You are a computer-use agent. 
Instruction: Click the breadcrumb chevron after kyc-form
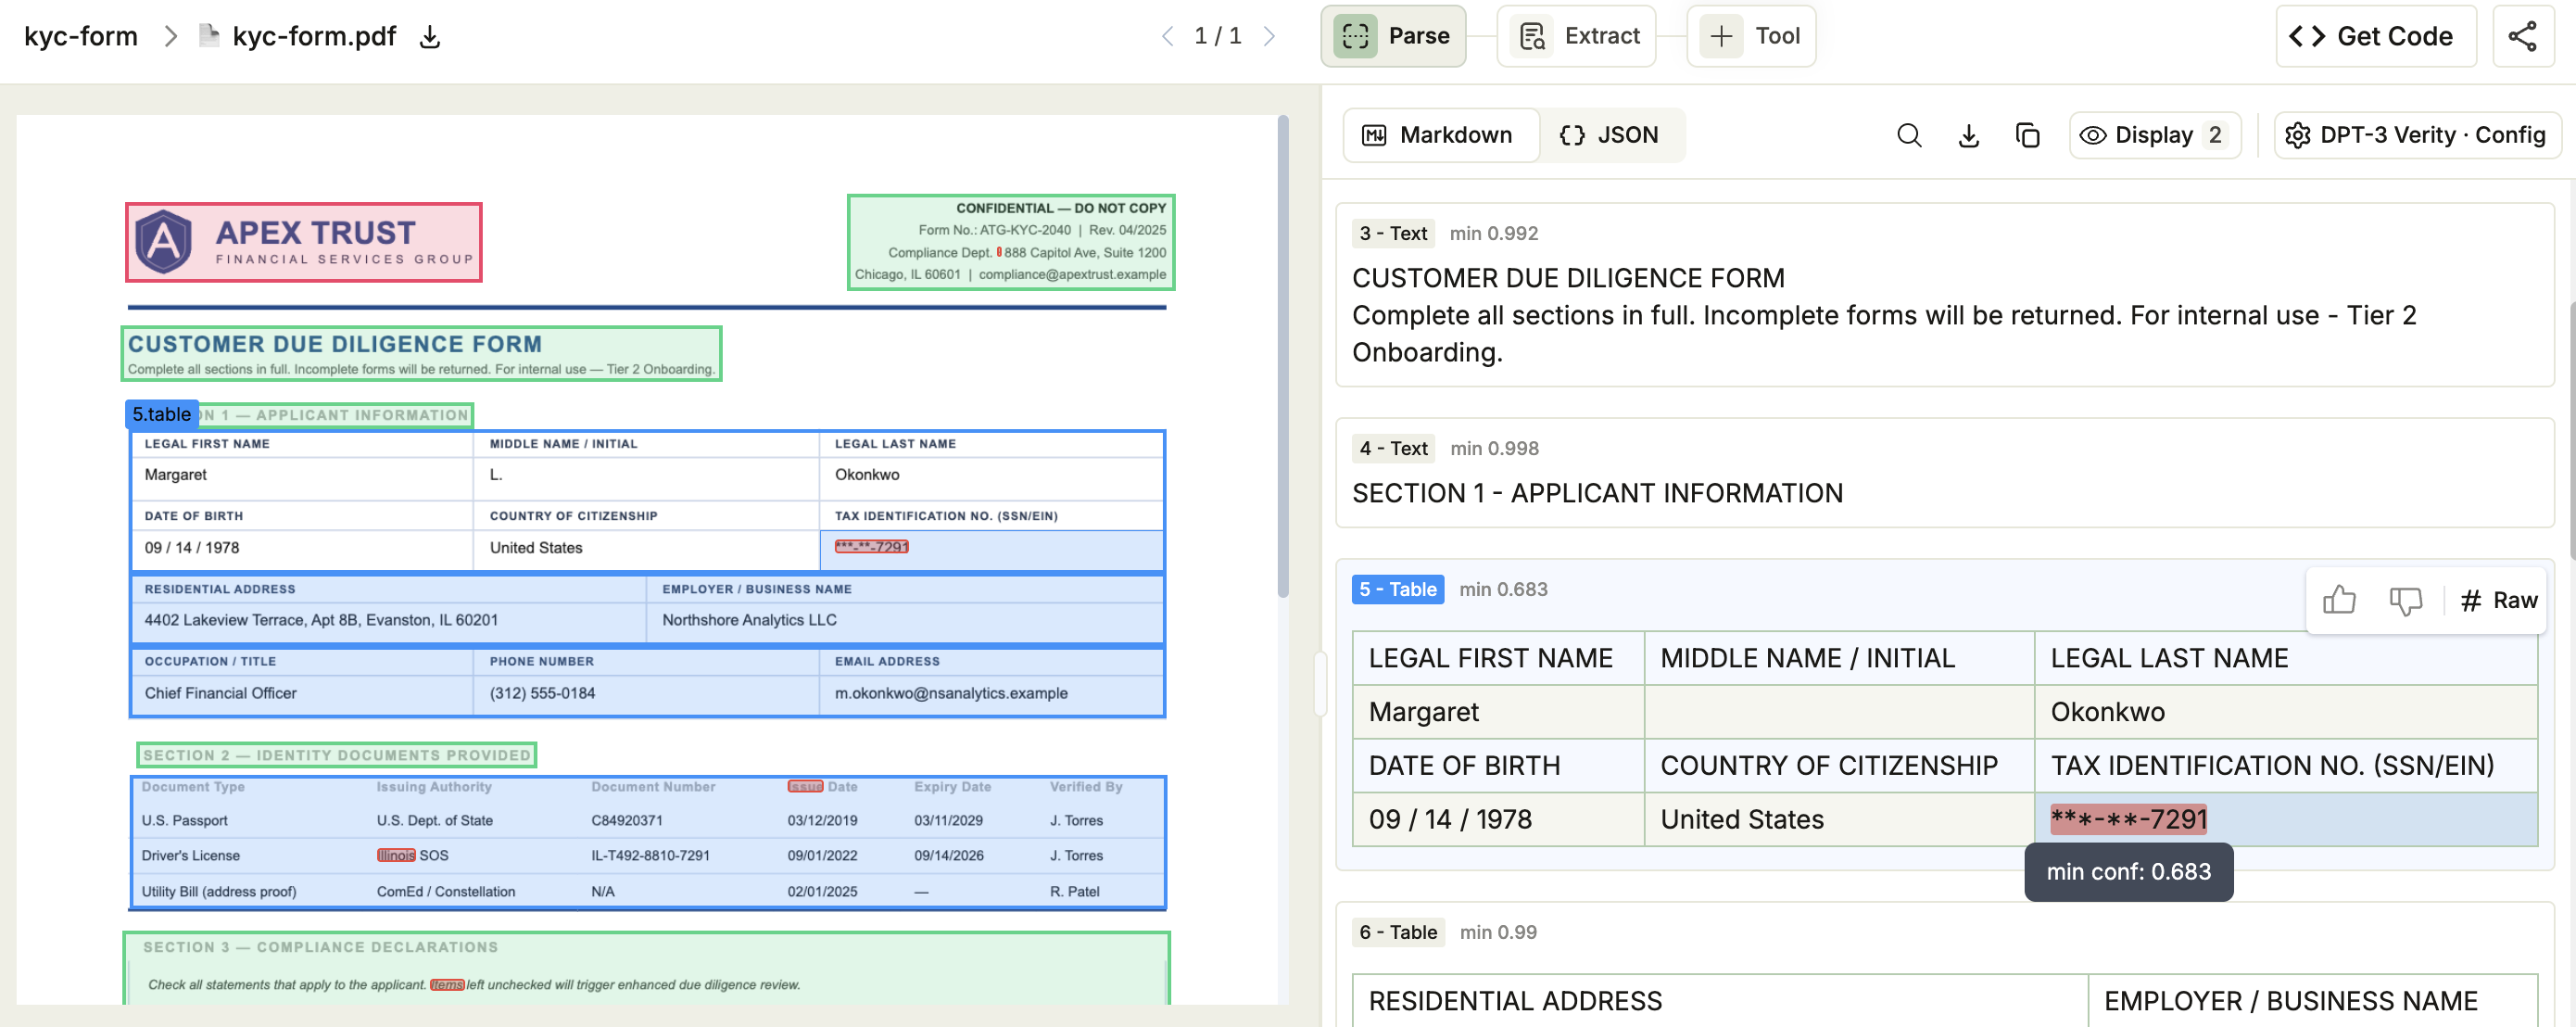[171, 36]
